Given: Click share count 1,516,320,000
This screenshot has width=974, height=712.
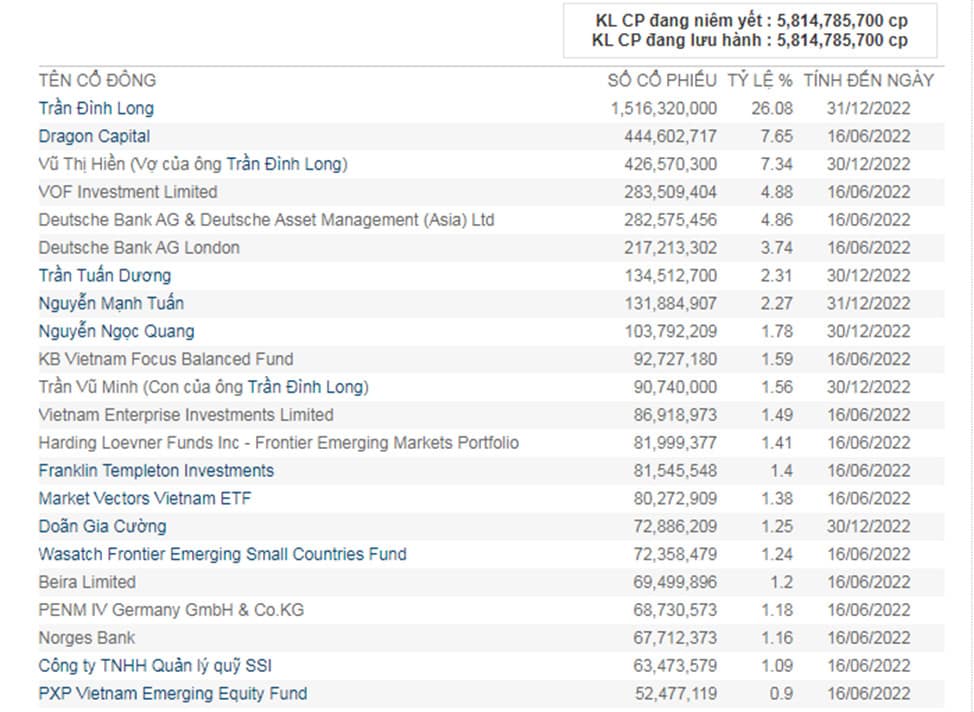Looking at the screenshot, I should tap(664, 108).
